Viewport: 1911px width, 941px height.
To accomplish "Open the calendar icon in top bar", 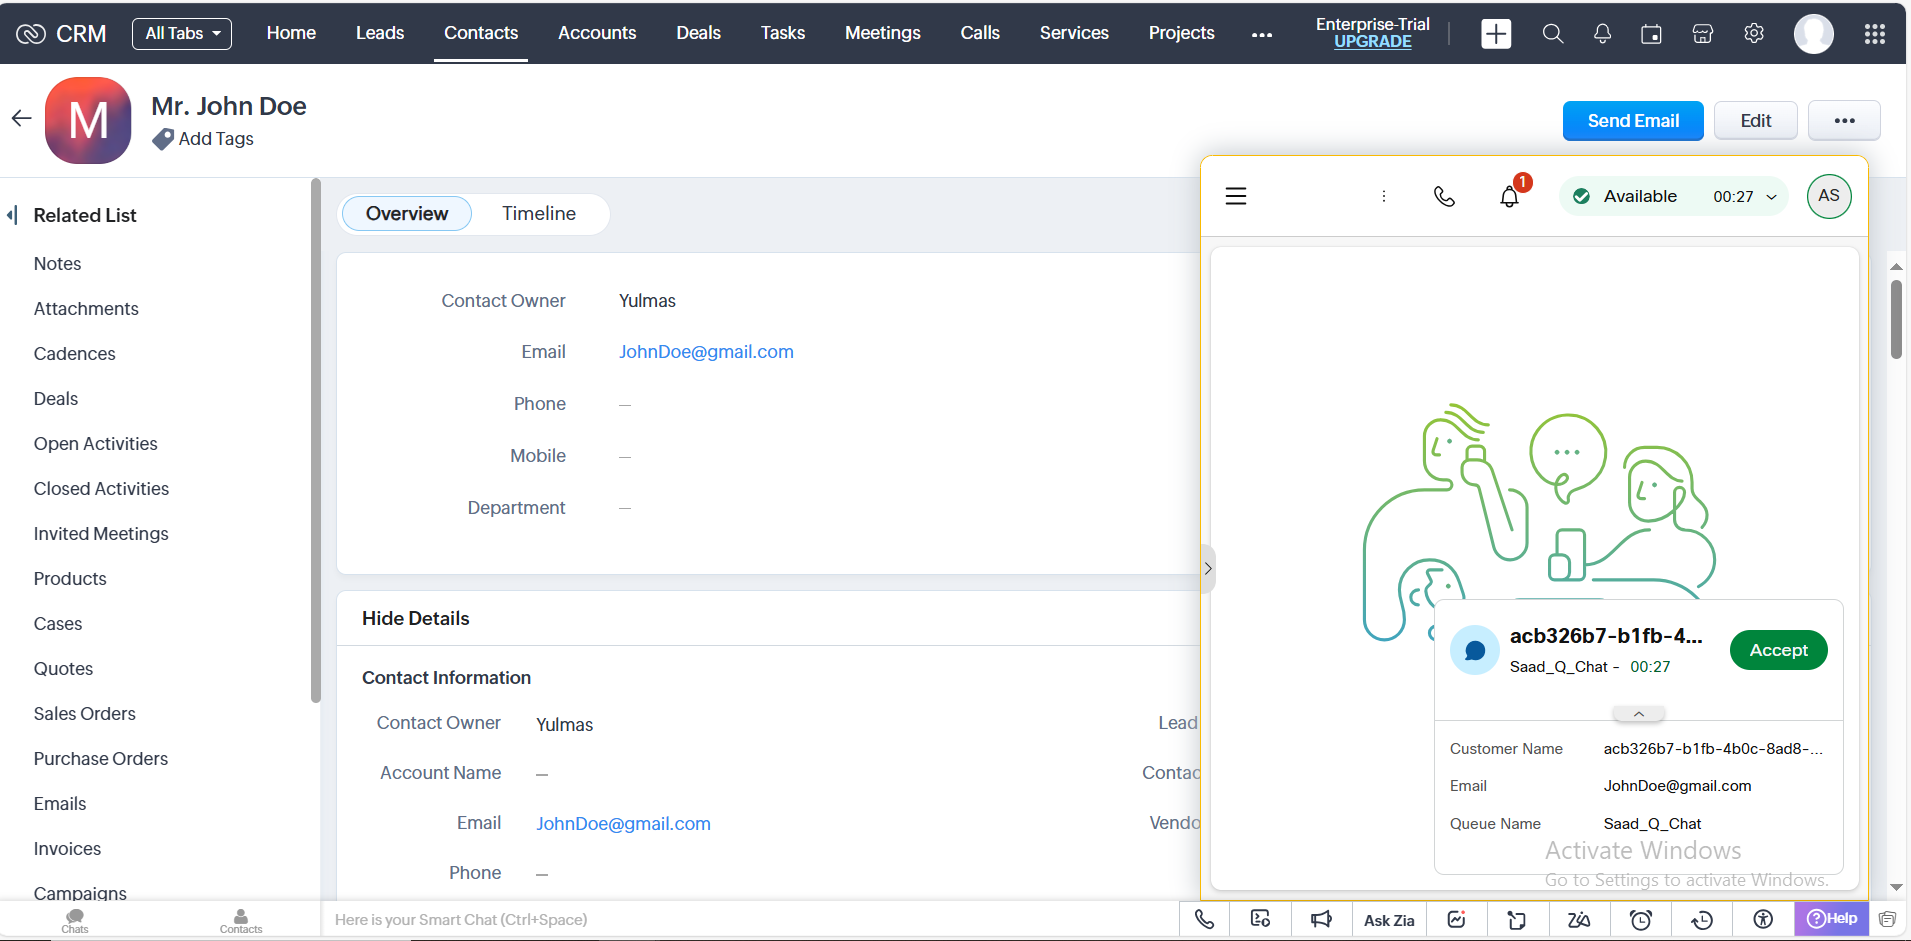I will tap(1651, 34).
